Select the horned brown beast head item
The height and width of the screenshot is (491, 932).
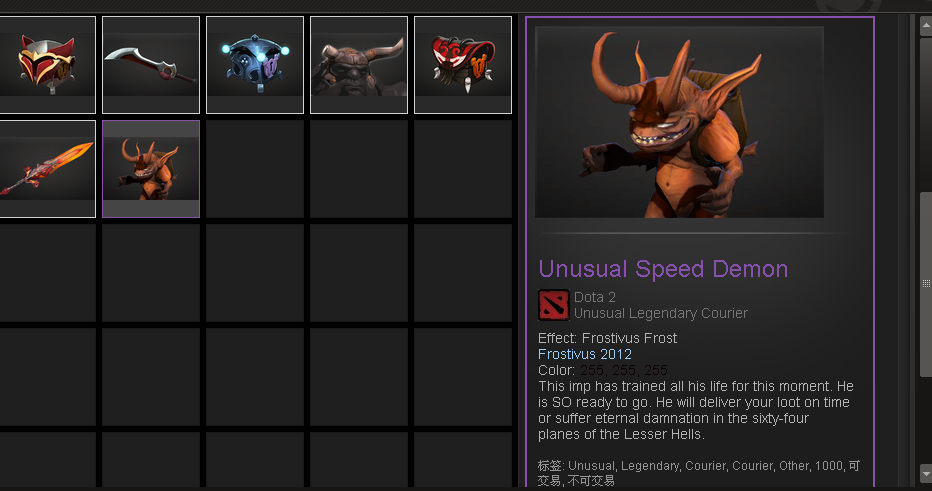coord(359,65)
